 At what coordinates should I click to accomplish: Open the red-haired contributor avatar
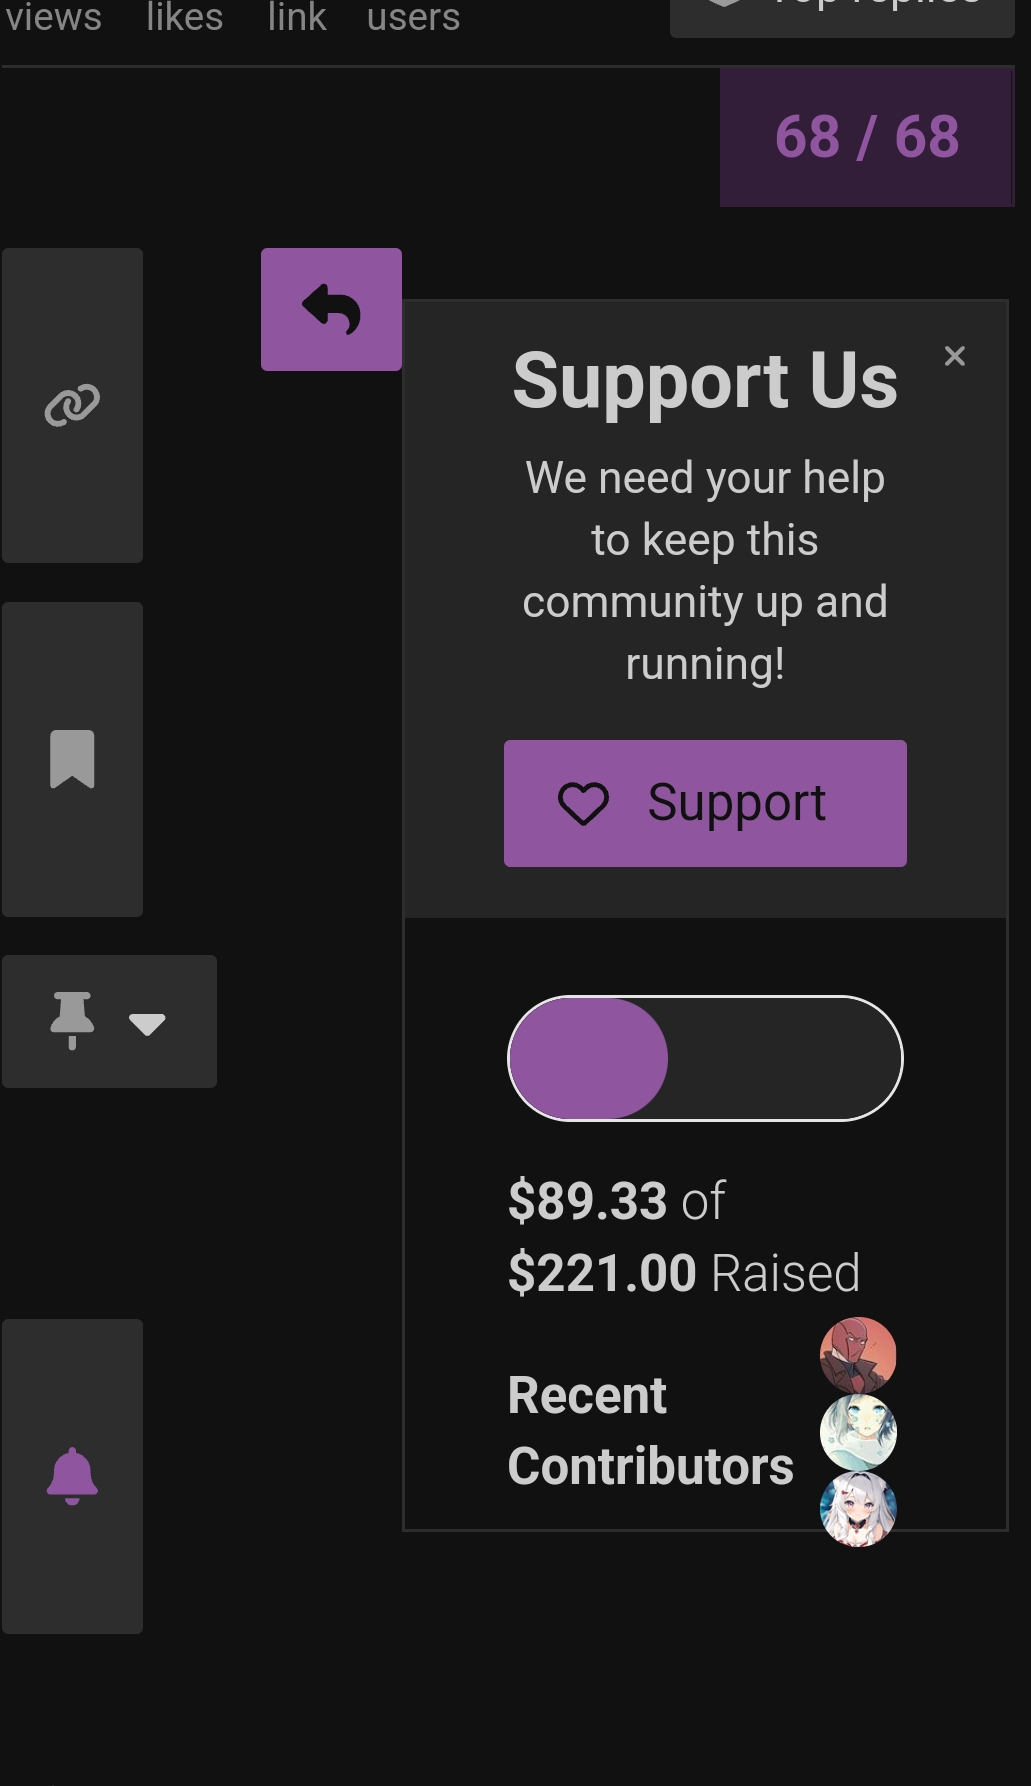[x=858, y=1356]
